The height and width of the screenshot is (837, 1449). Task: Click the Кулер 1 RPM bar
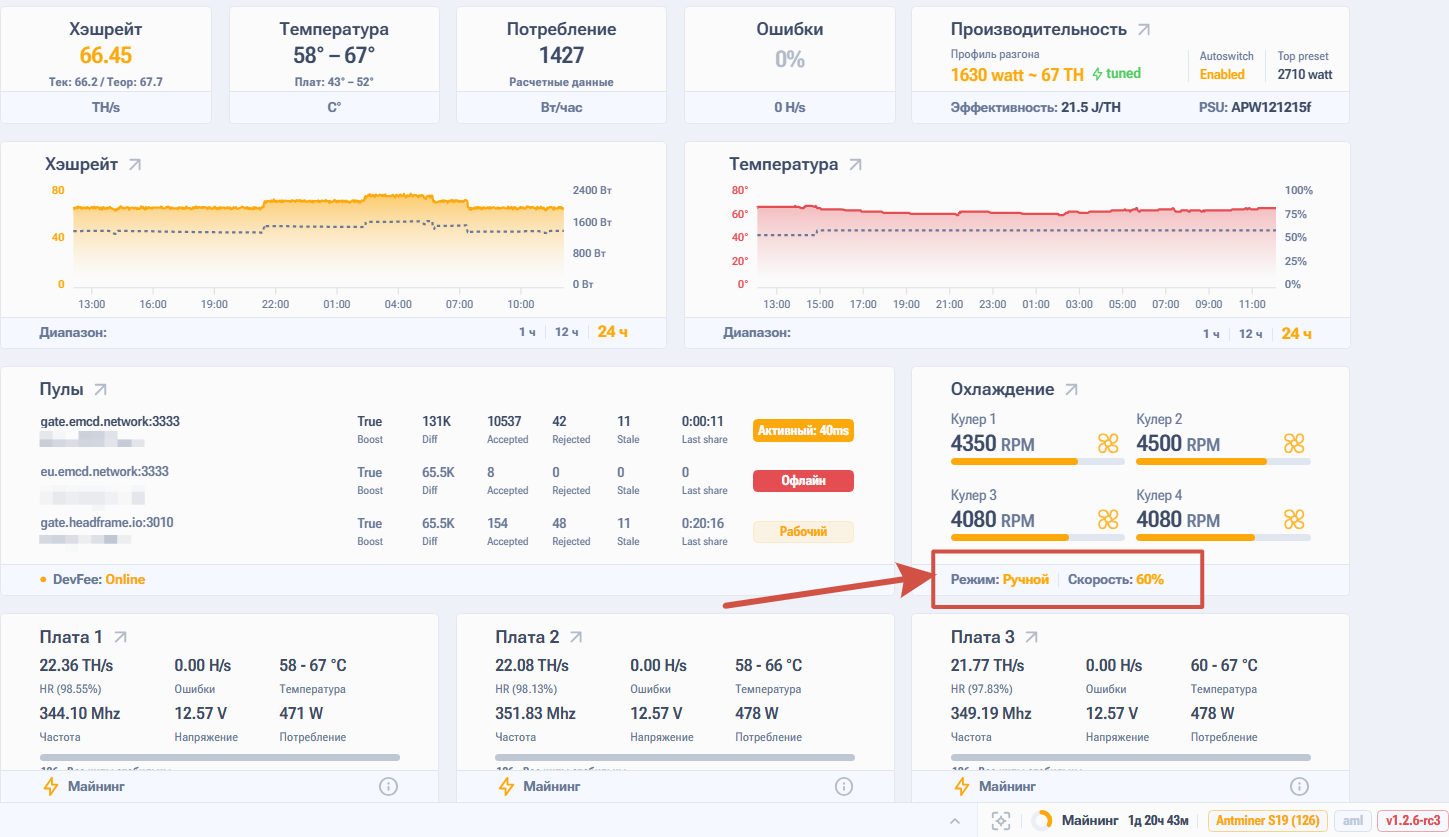point(1037,462)
